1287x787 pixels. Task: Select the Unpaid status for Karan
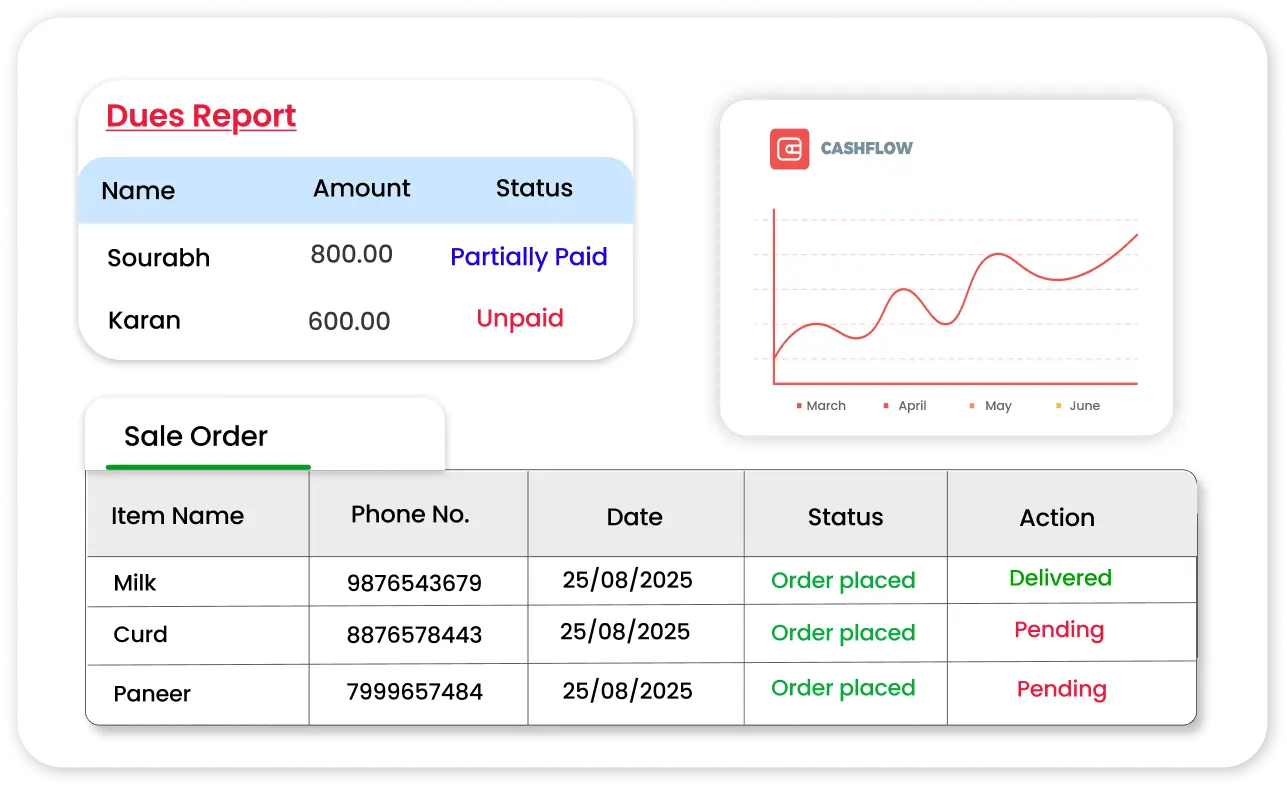[519, 319]
